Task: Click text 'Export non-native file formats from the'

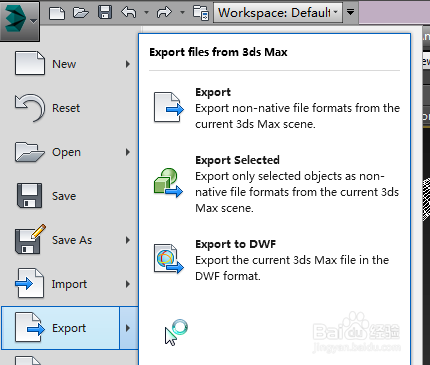Action: 297,108
